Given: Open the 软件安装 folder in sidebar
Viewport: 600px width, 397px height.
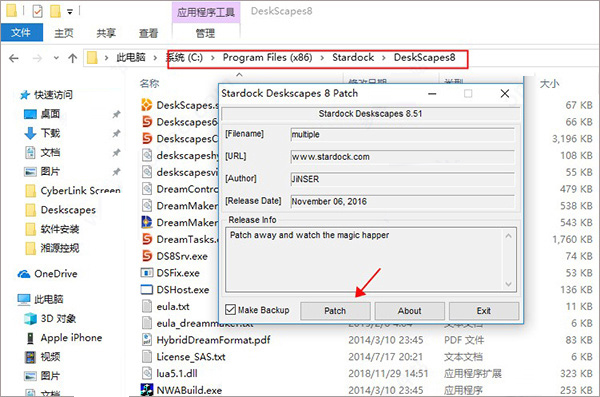Looking at the screenshot, I should tap(60, 229).
